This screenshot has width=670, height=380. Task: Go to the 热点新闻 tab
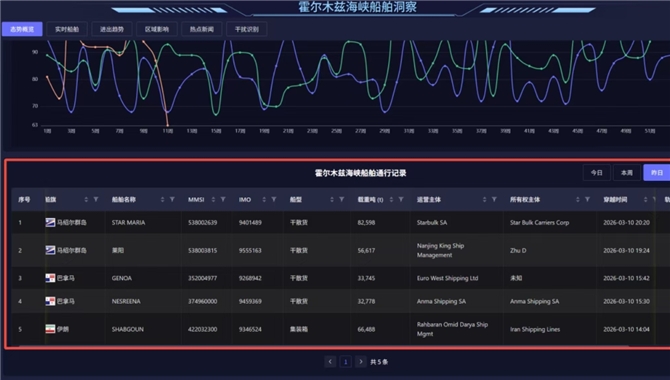pyautogui.click(x=202, y=29)
